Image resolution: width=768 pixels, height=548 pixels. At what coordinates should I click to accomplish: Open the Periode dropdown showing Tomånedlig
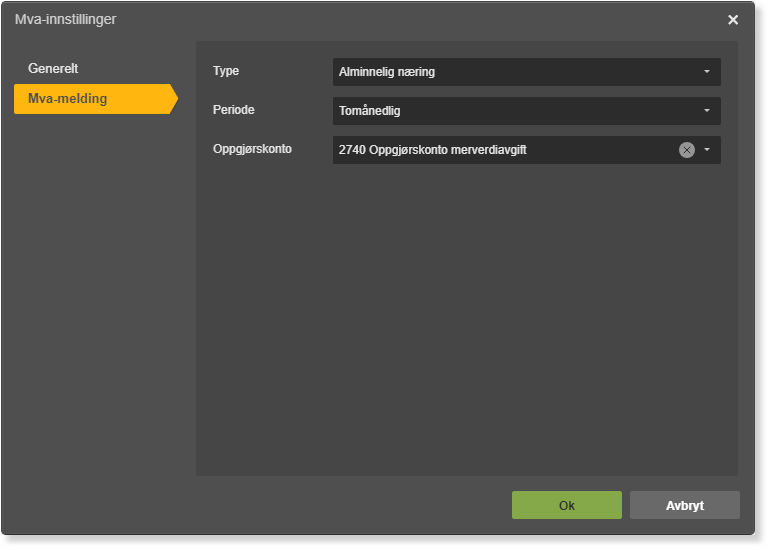point(527,111)
